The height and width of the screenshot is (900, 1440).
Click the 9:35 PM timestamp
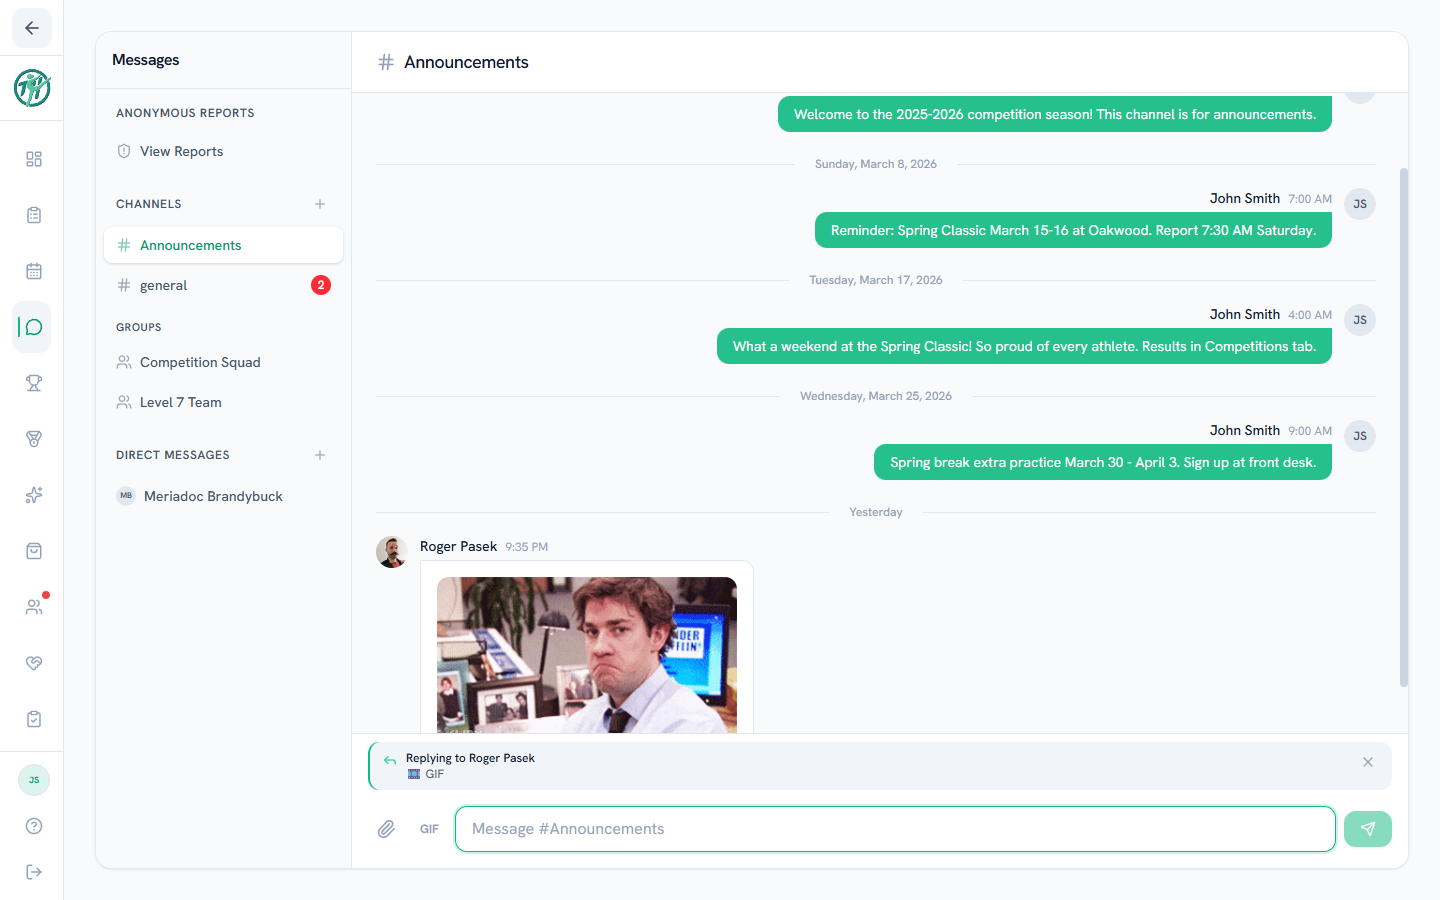pos(527,547)
